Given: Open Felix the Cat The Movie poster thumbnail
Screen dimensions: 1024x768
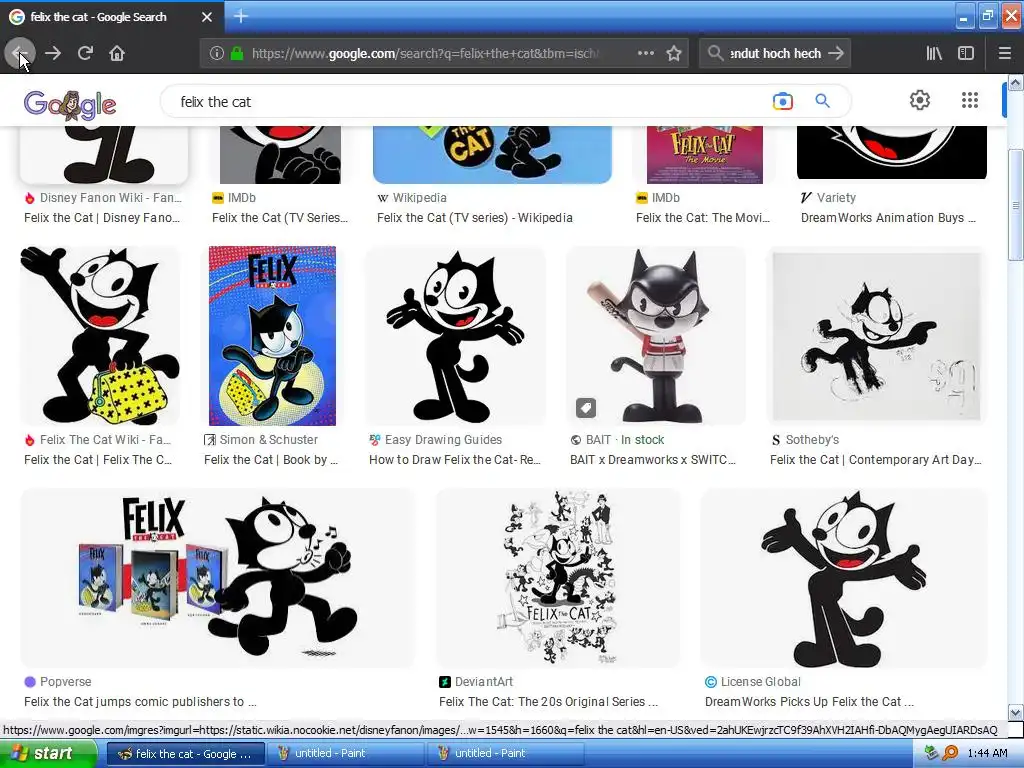Looking at the screenshot, I should [x=705, y=155].
